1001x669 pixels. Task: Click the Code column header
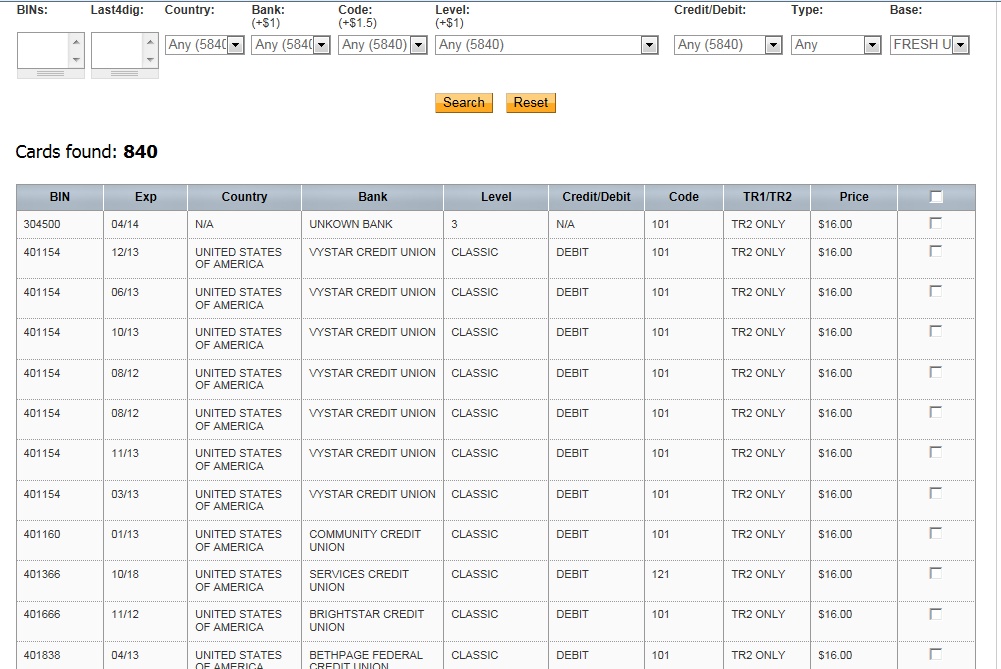(684, 197)
